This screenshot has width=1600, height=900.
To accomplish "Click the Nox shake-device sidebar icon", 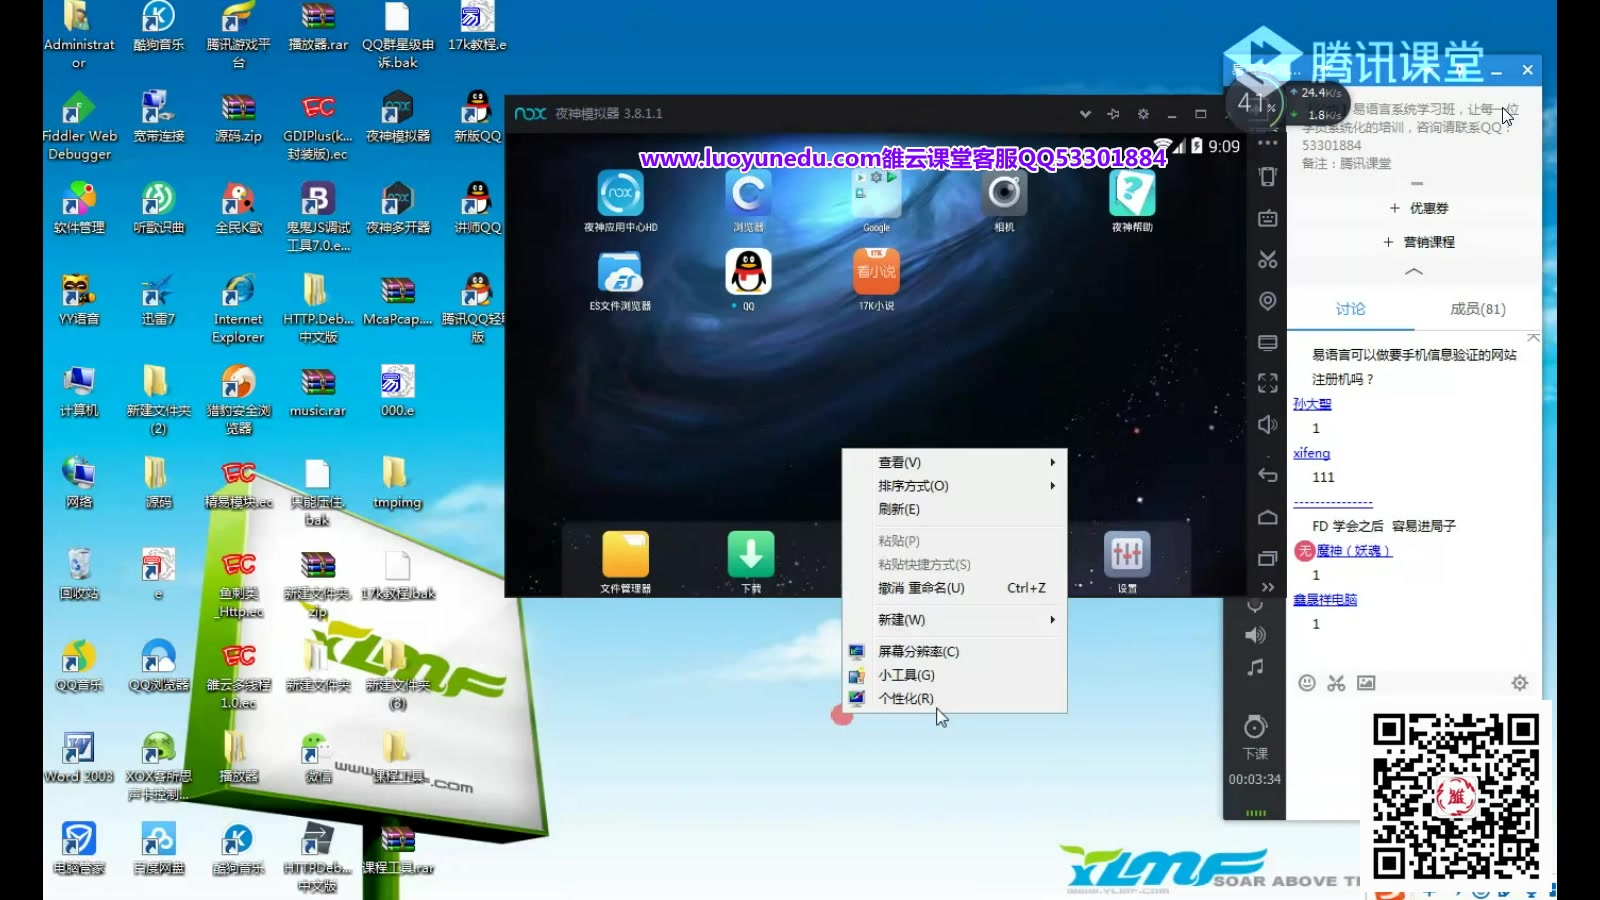I will tap(1268, 177).
